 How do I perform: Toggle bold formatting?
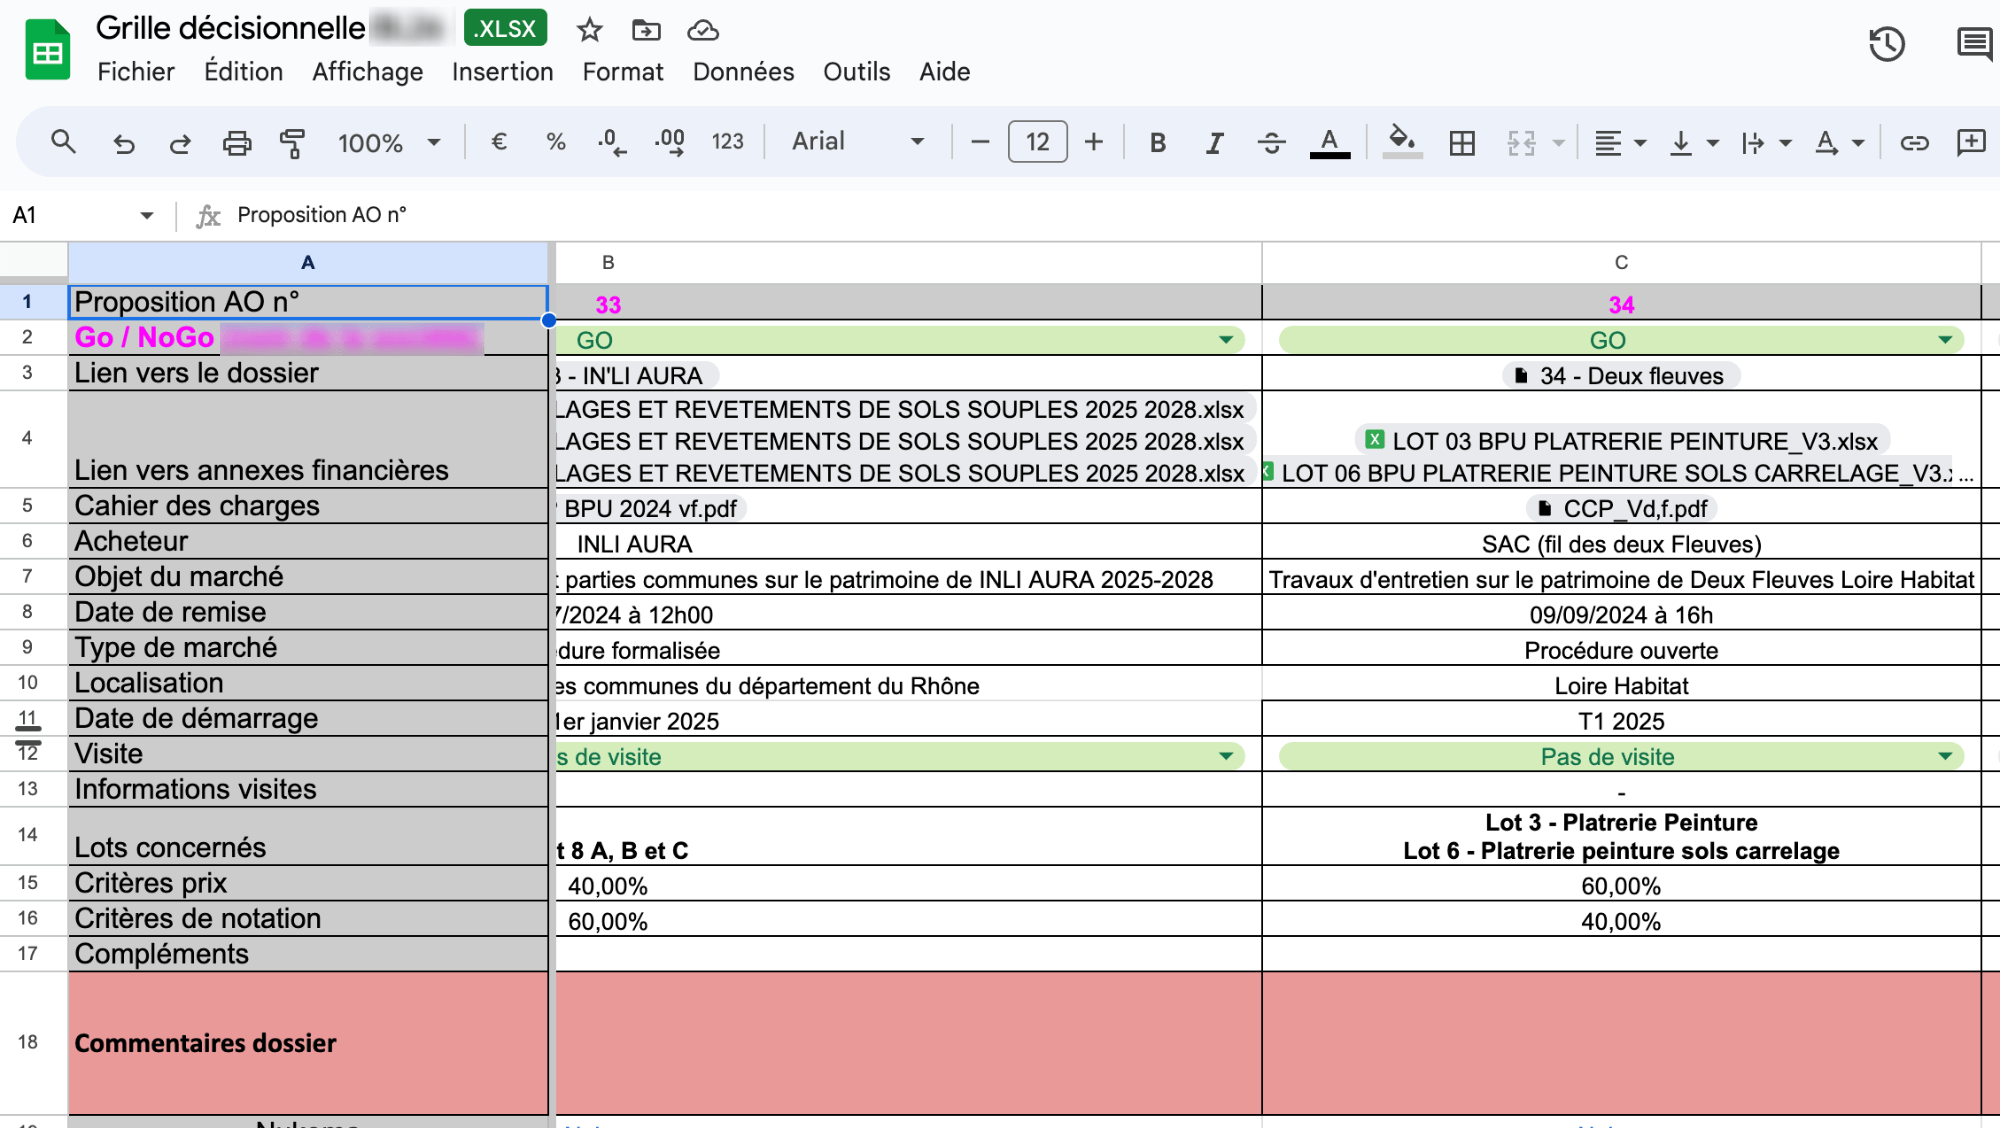pyautogui.click(x=1158, y=143)
